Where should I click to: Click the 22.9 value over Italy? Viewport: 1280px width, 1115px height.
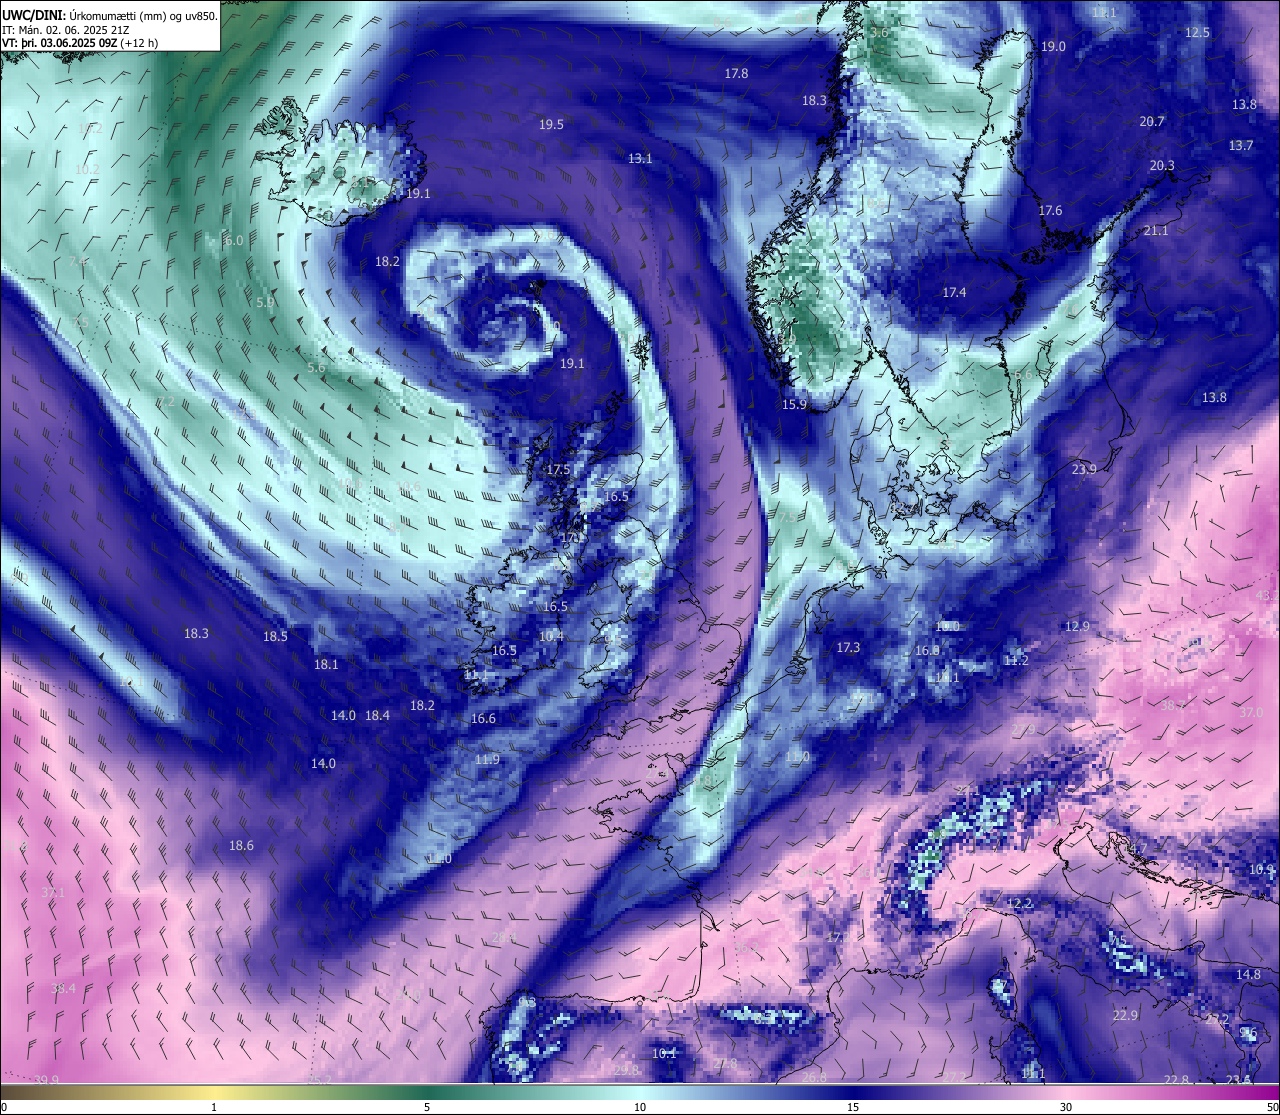point(1125,1016)
